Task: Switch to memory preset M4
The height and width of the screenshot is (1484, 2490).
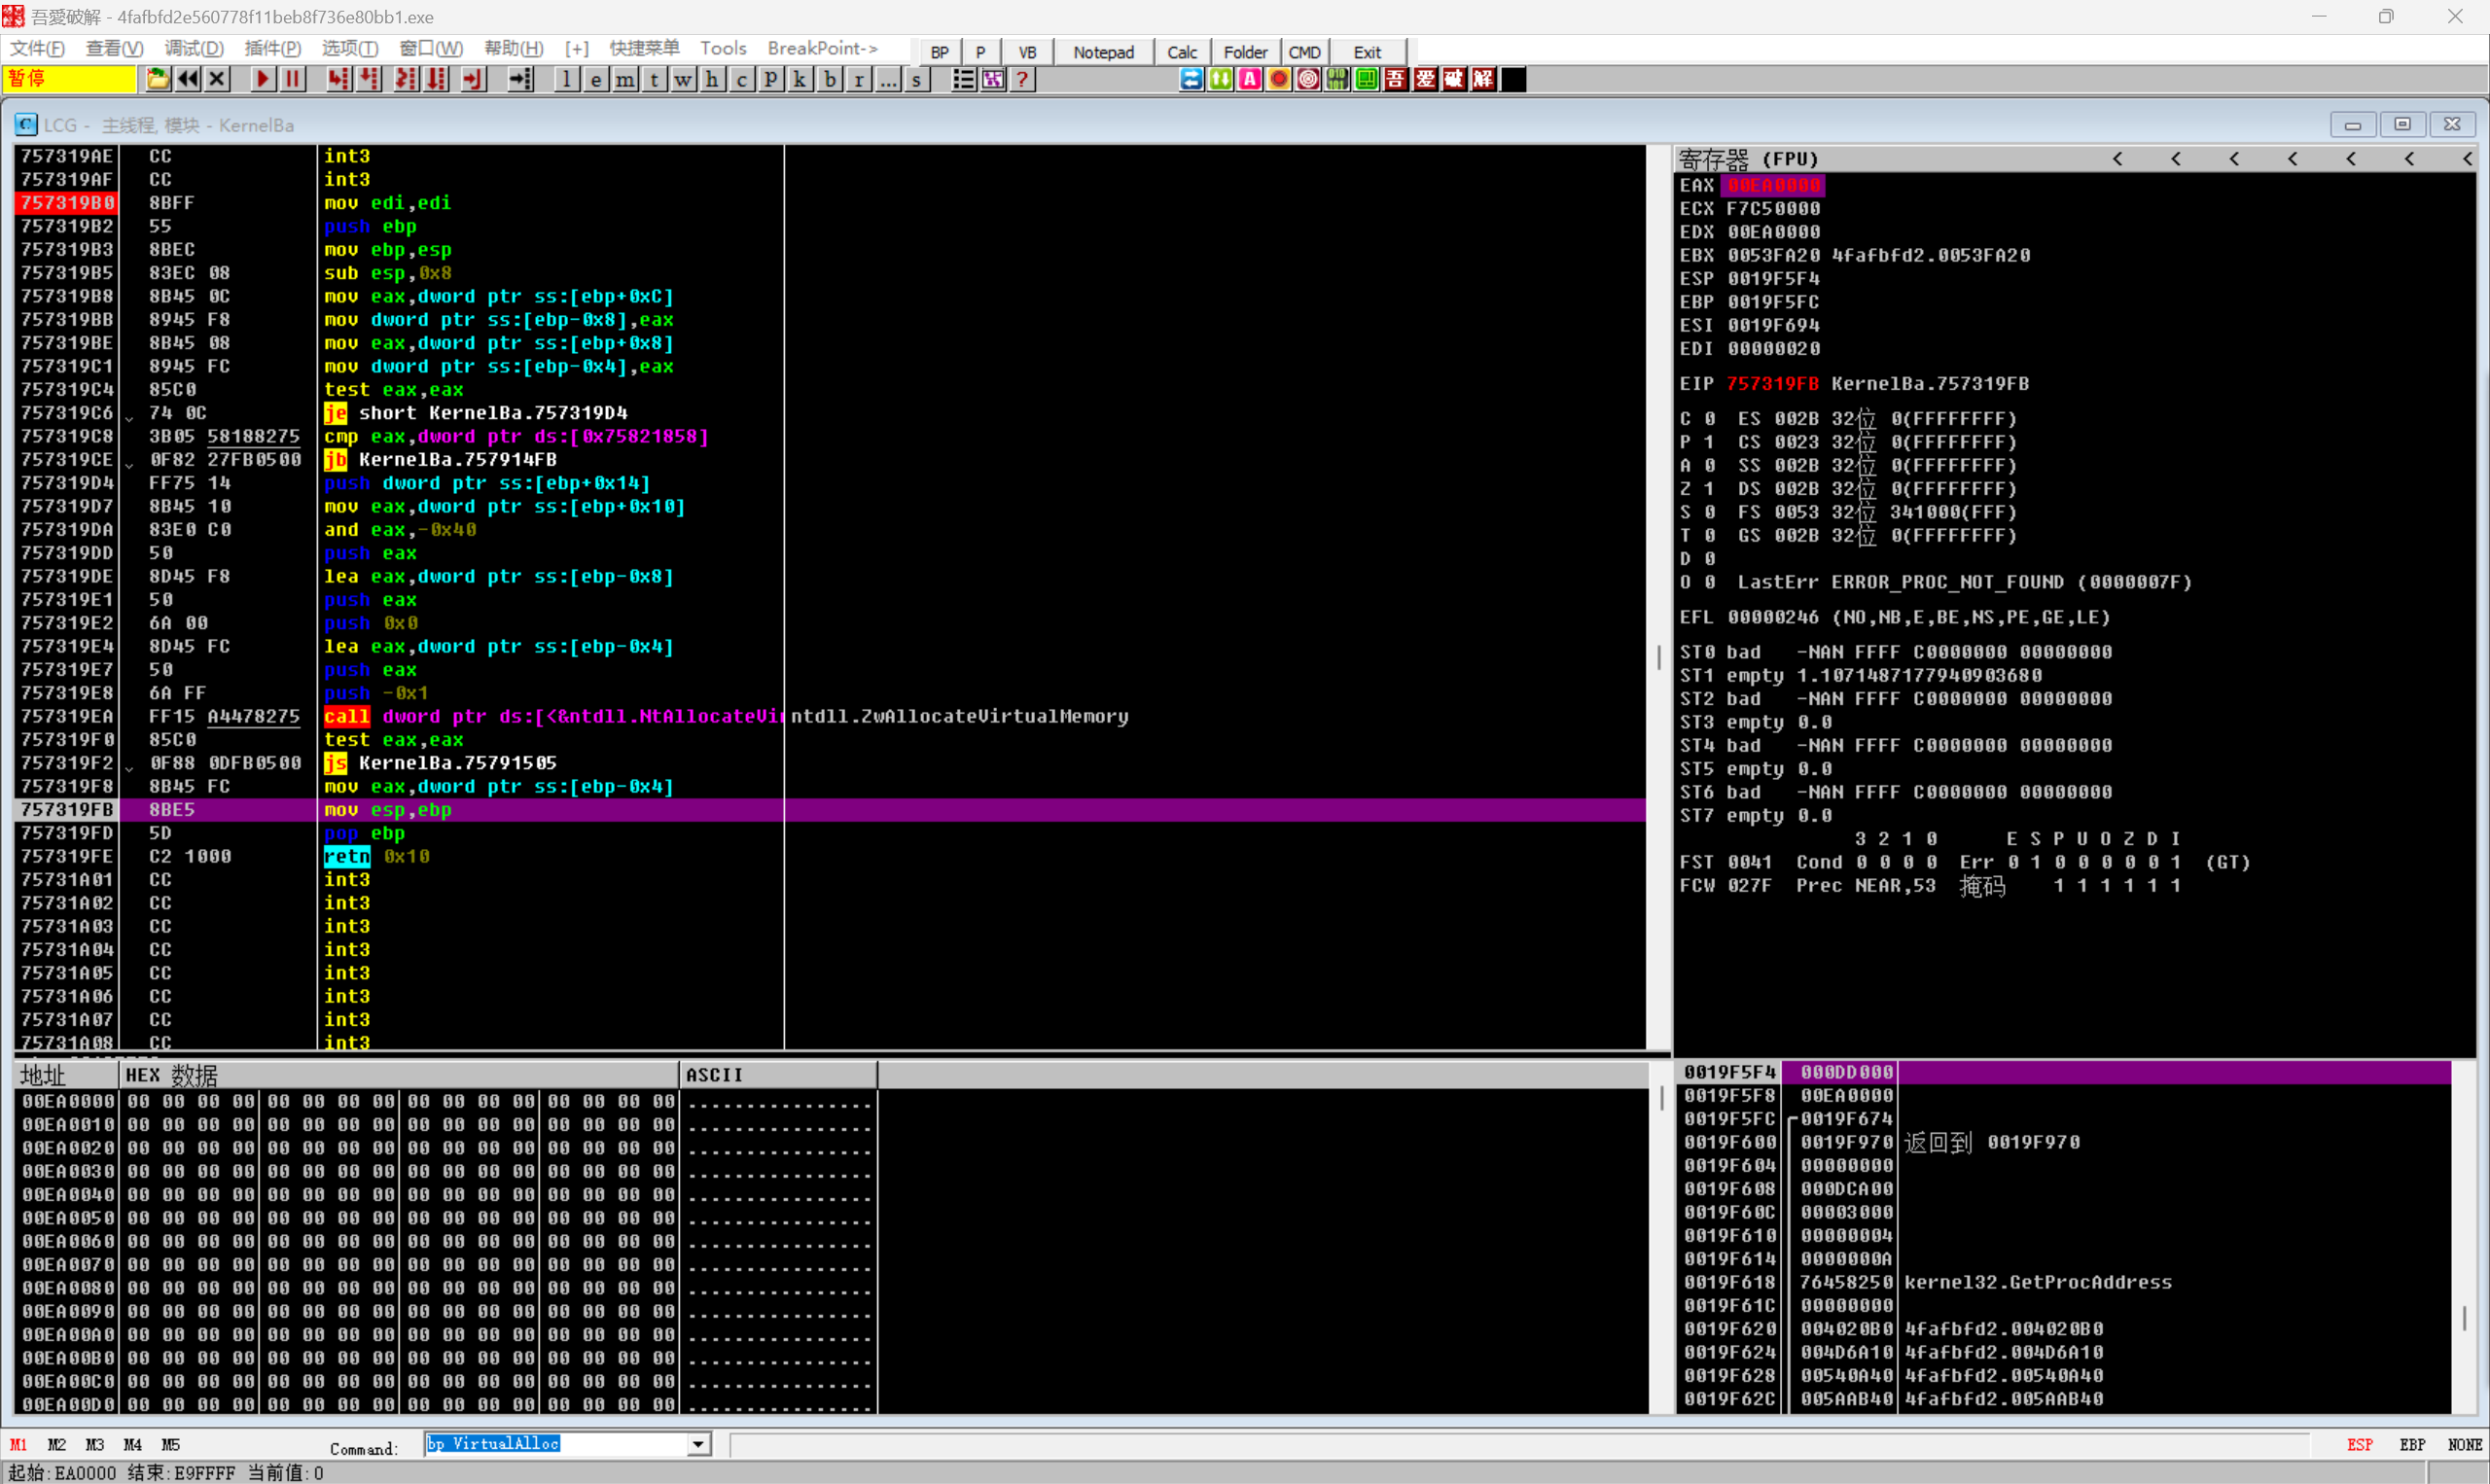Action: coord(132,1445)
